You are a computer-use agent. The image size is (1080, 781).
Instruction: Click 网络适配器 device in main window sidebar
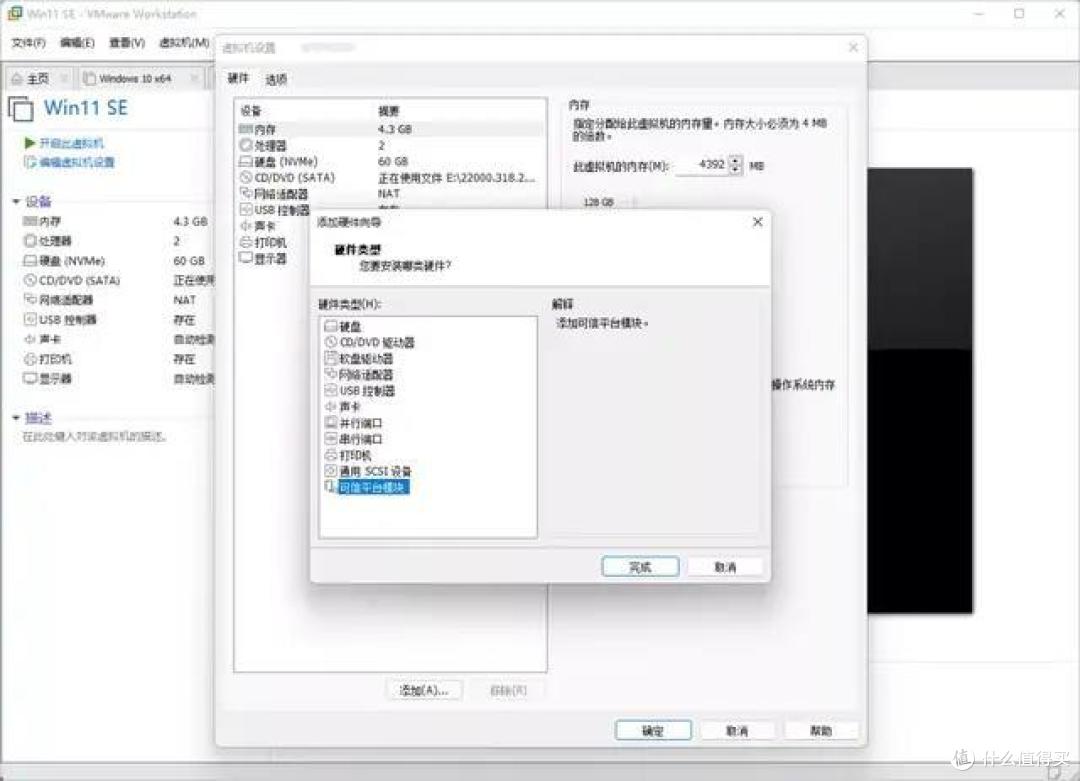pos(58,300)
